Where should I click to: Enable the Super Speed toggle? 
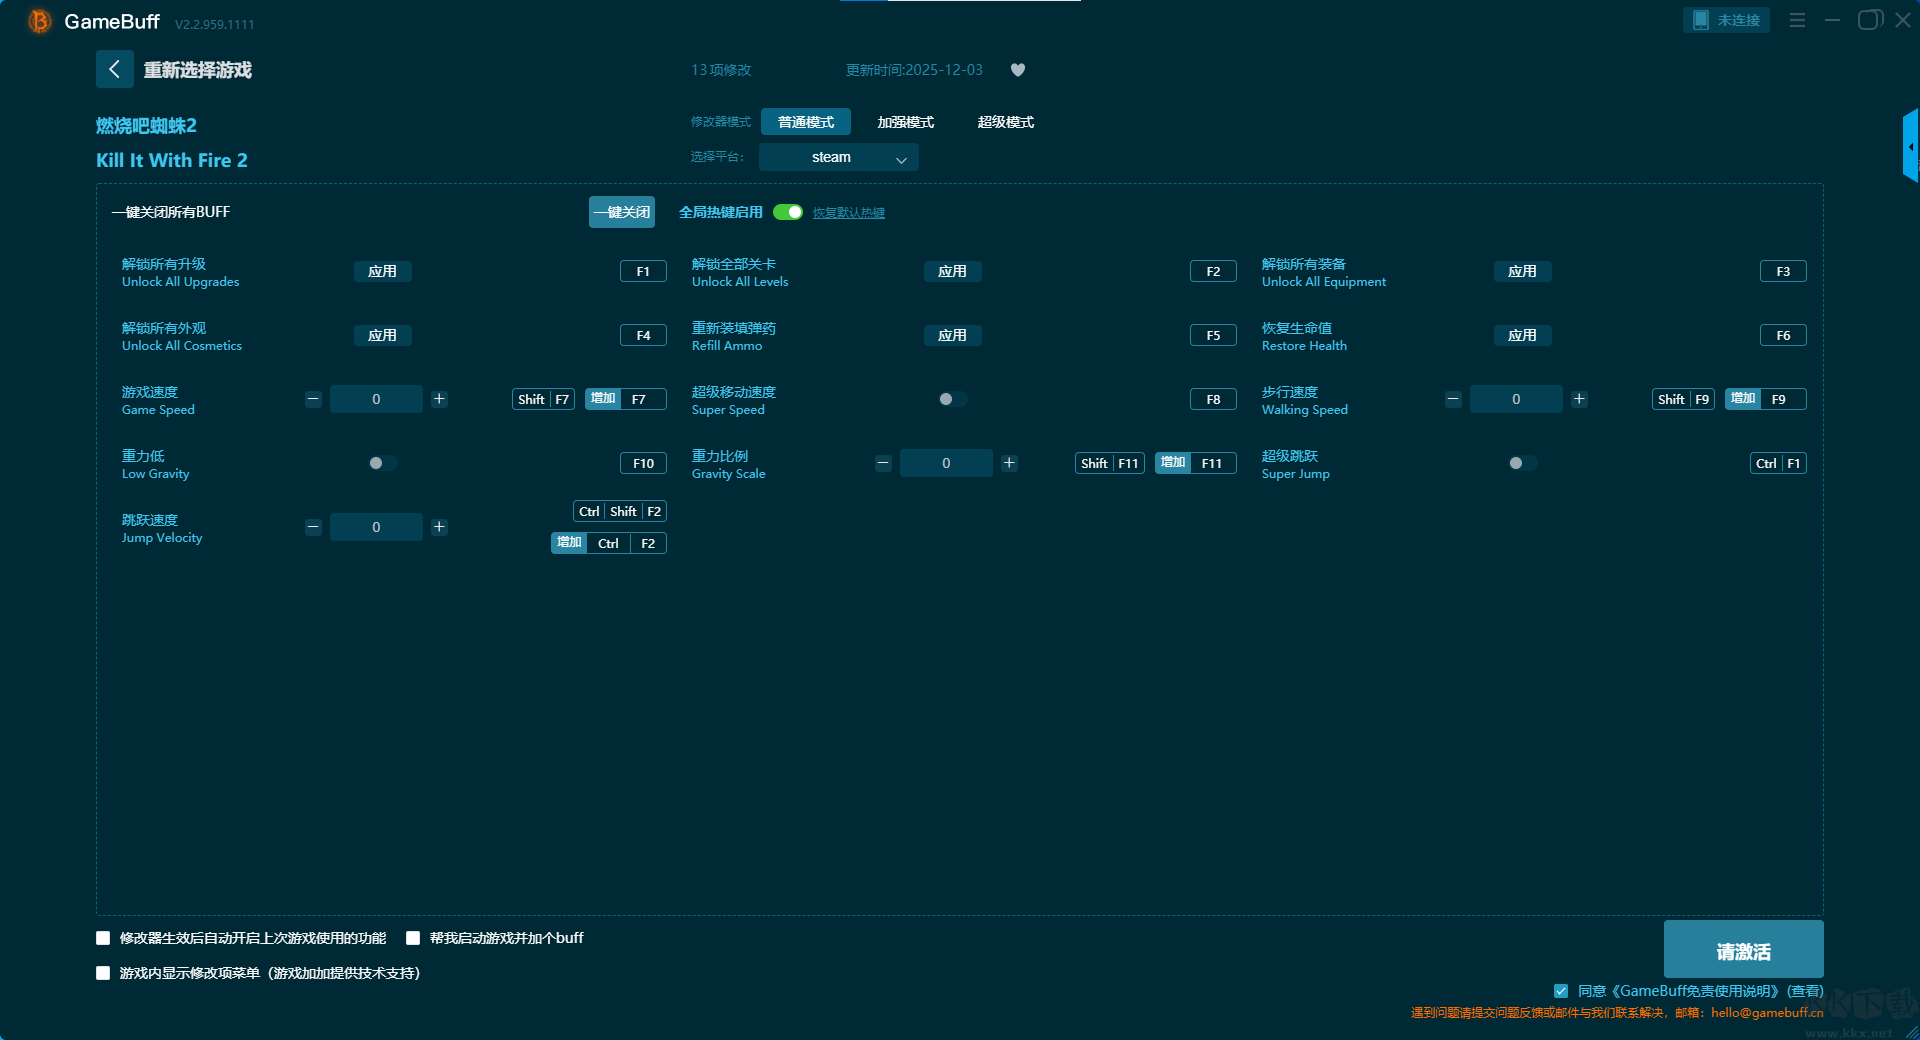952,399
